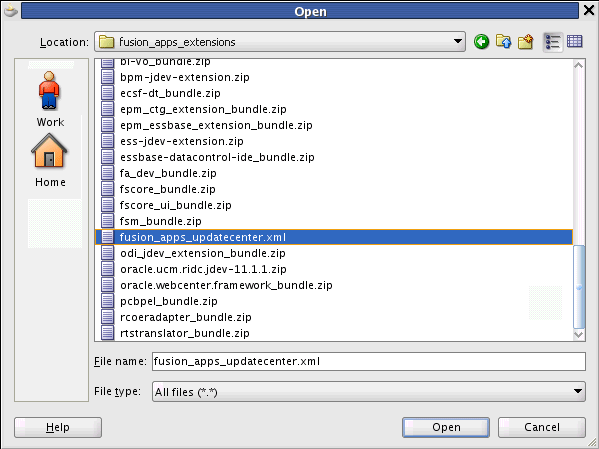Create a new folder icon
This screenshot has height=449, width=599.
(526, 41)
